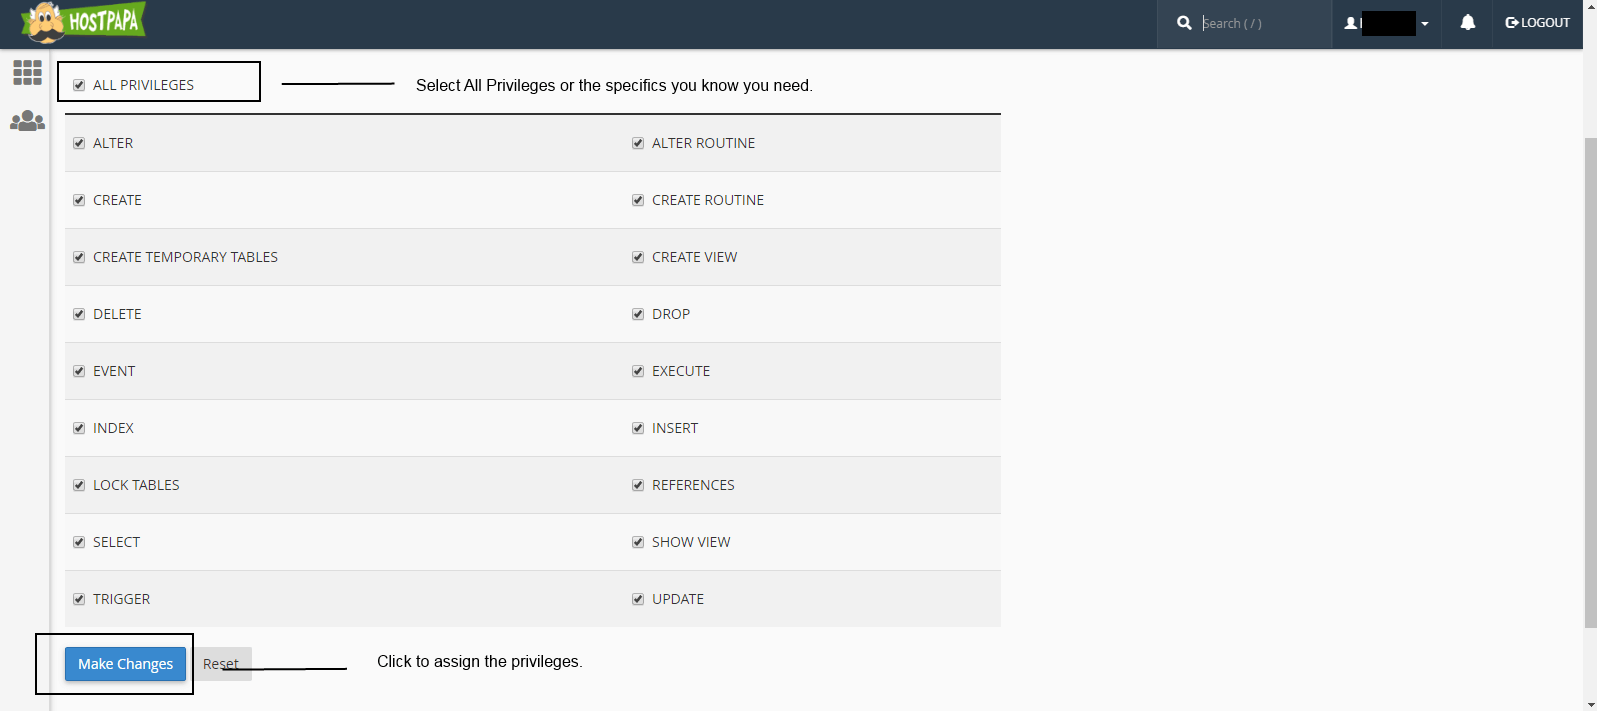This screenshot has height=711, width=1597.
Task: Toggle the CREATE VIEW checkbox
Action: tap(638, 257)
